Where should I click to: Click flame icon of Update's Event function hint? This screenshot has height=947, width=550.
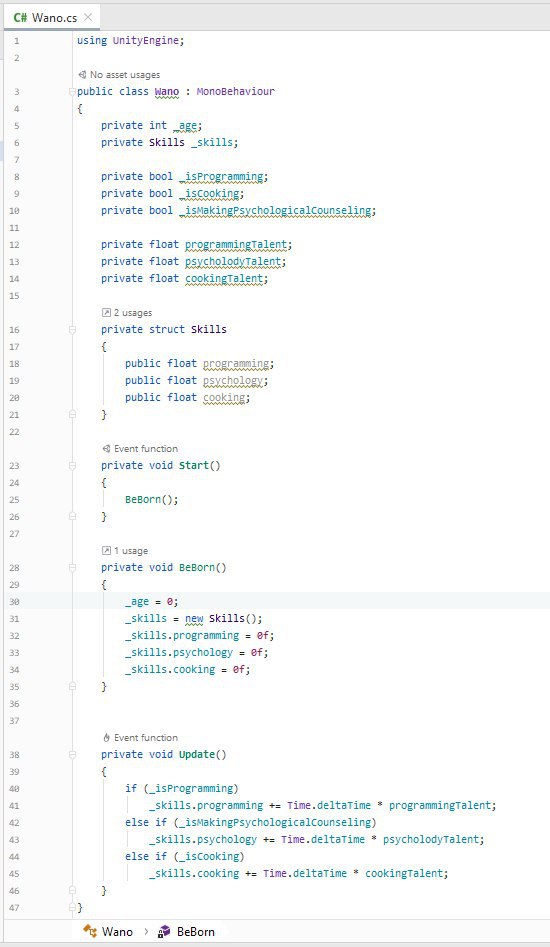(107, 737)
